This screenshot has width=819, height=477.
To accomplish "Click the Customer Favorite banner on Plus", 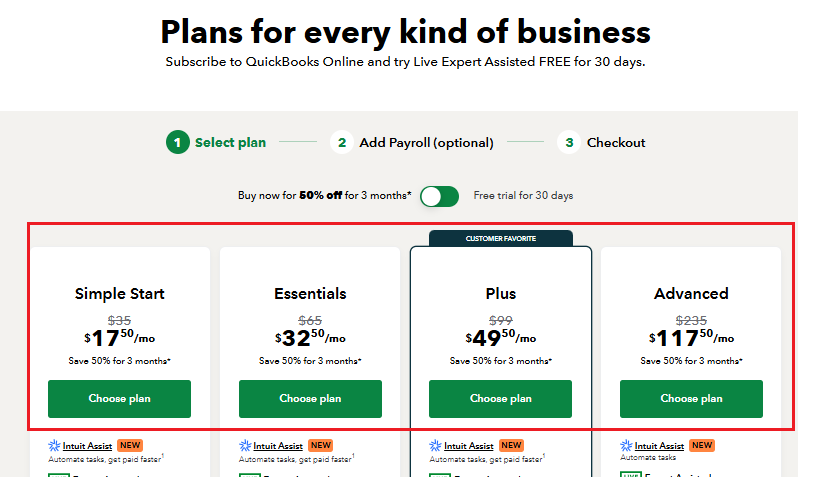I will (501, 238).
